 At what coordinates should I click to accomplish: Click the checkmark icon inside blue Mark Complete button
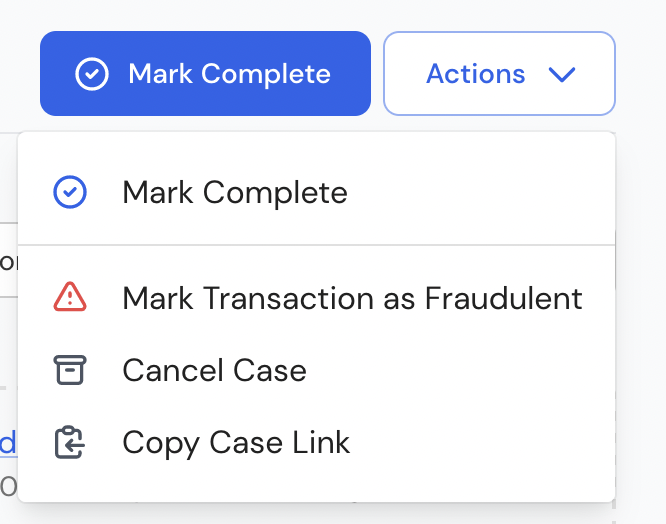[92, 74]
